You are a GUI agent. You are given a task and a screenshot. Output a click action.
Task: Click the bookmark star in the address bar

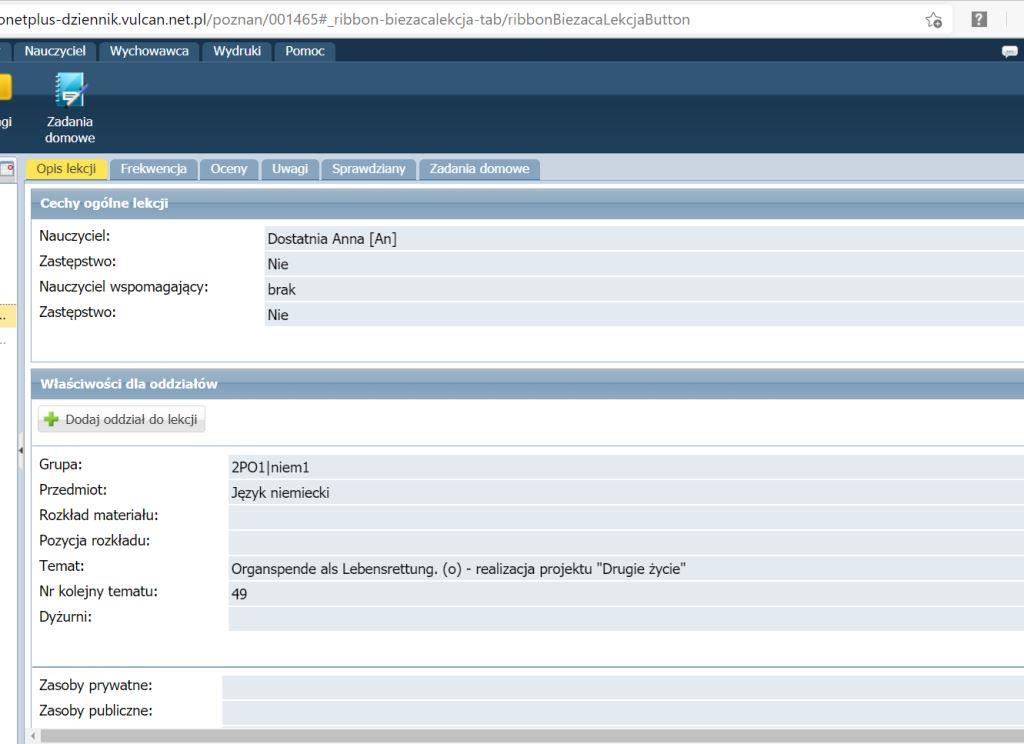[x=934, y=20]
